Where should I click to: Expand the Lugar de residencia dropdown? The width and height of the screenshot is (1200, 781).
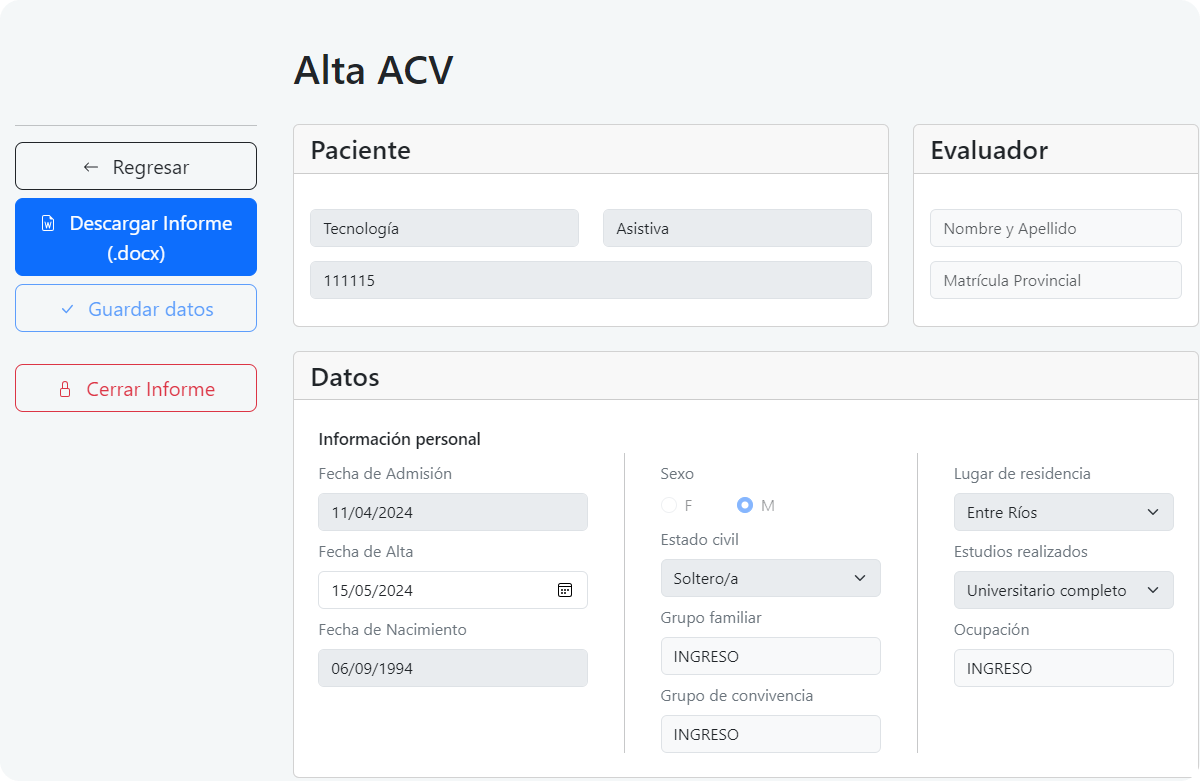tap(1063, 512)
